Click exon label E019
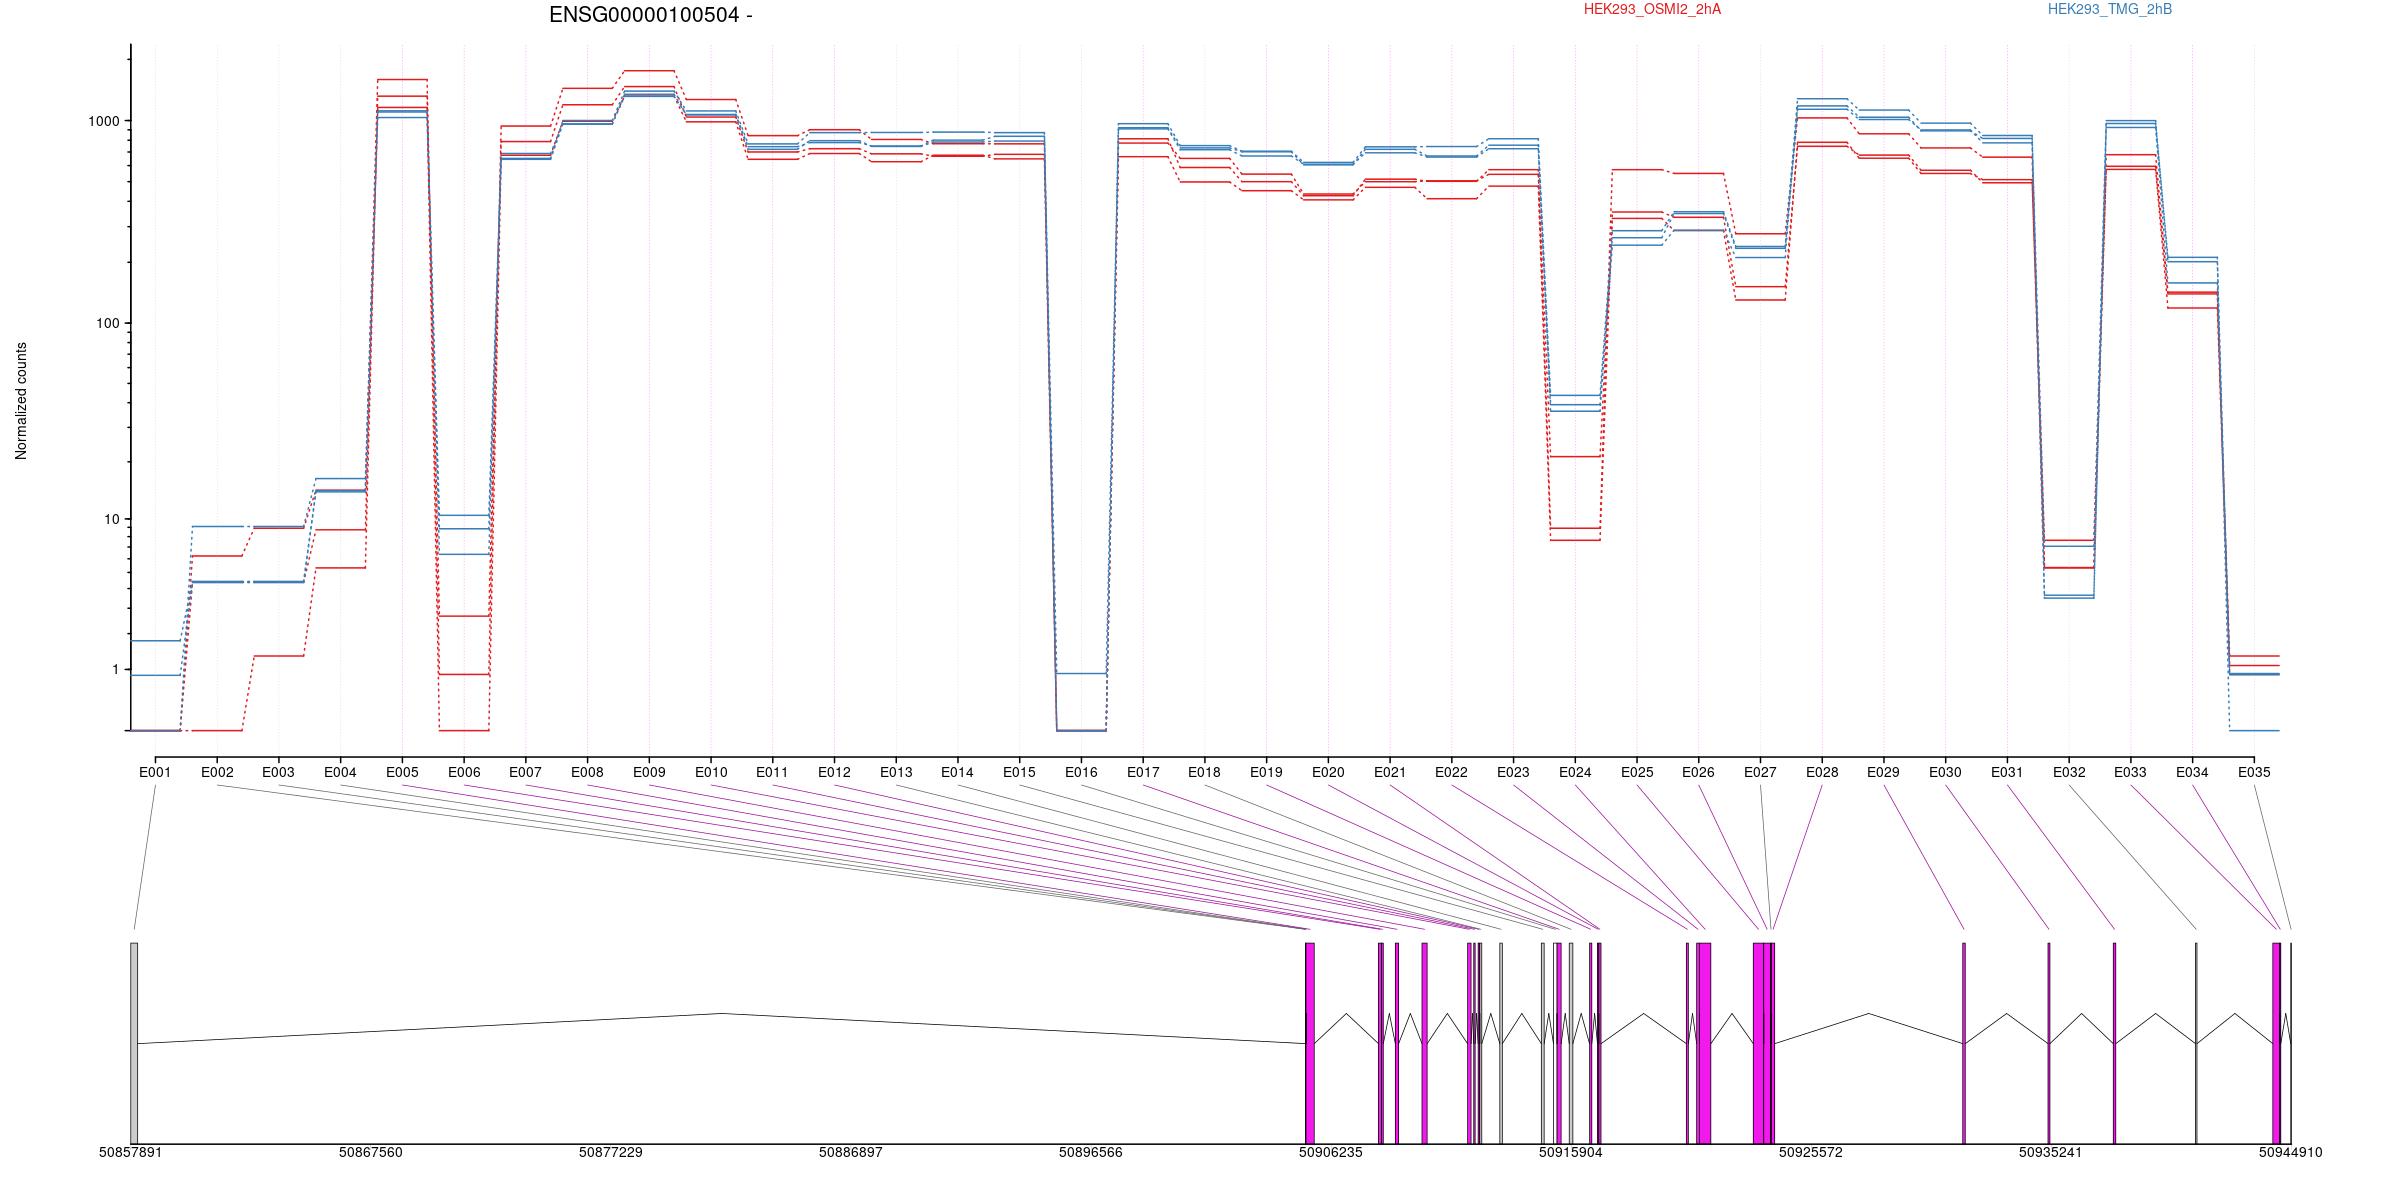 [1266, 772]
